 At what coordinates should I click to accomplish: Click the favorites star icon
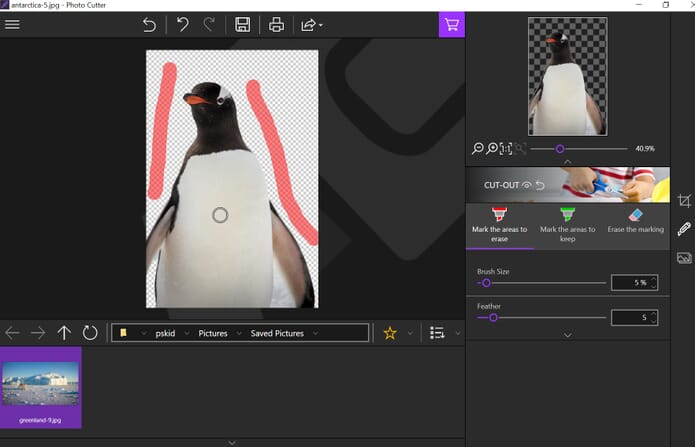(390, 333)
